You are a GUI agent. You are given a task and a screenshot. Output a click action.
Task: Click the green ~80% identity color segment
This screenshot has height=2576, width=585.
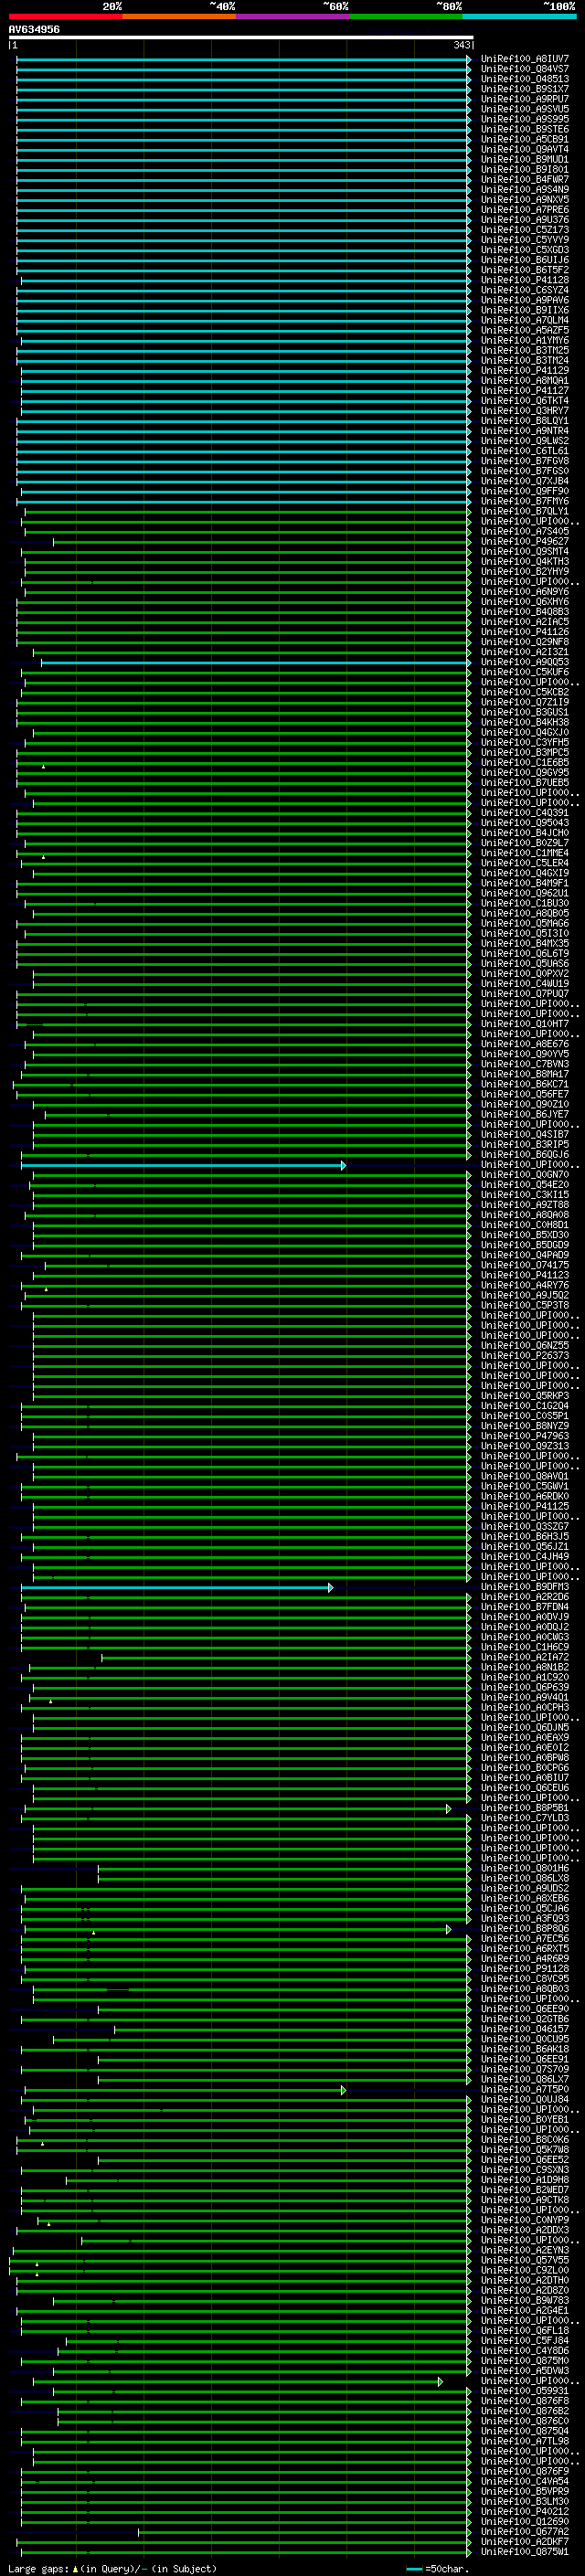(x=406, y=16)
